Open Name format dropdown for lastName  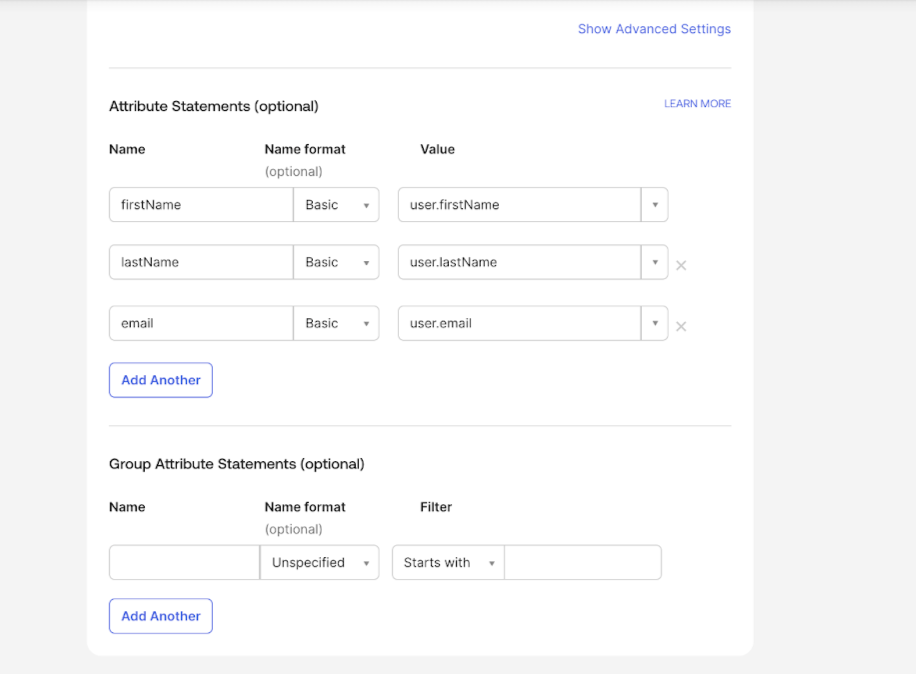pos(336,262)
